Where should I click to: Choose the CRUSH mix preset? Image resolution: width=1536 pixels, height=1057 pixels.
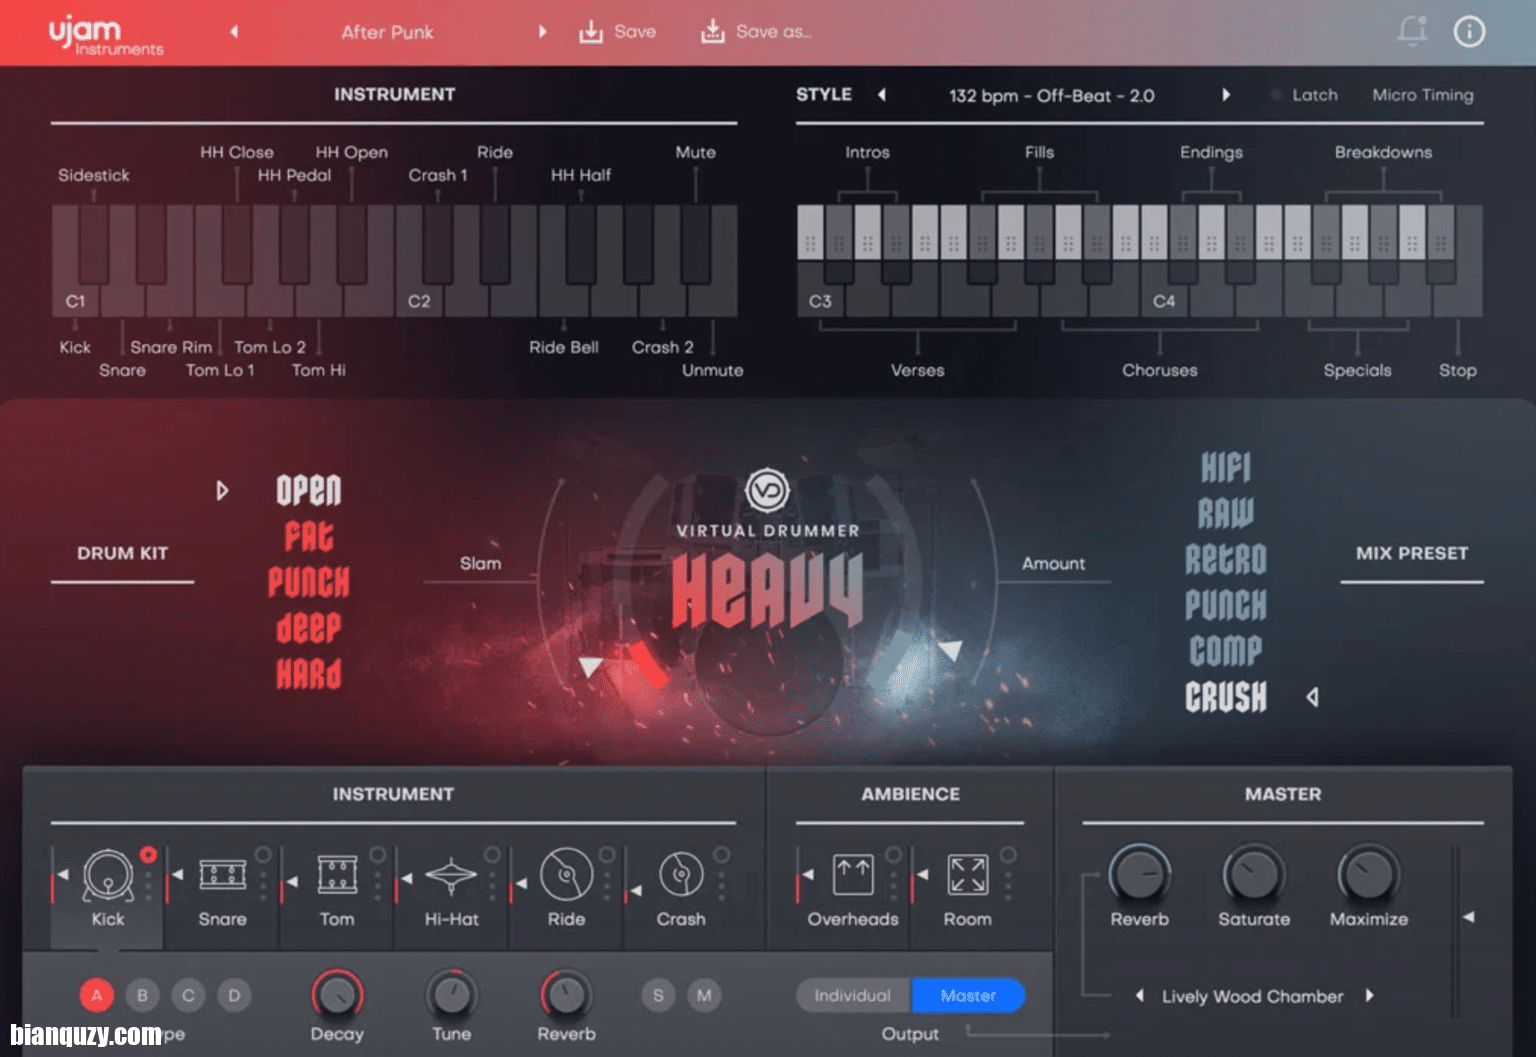[1226, 696]
